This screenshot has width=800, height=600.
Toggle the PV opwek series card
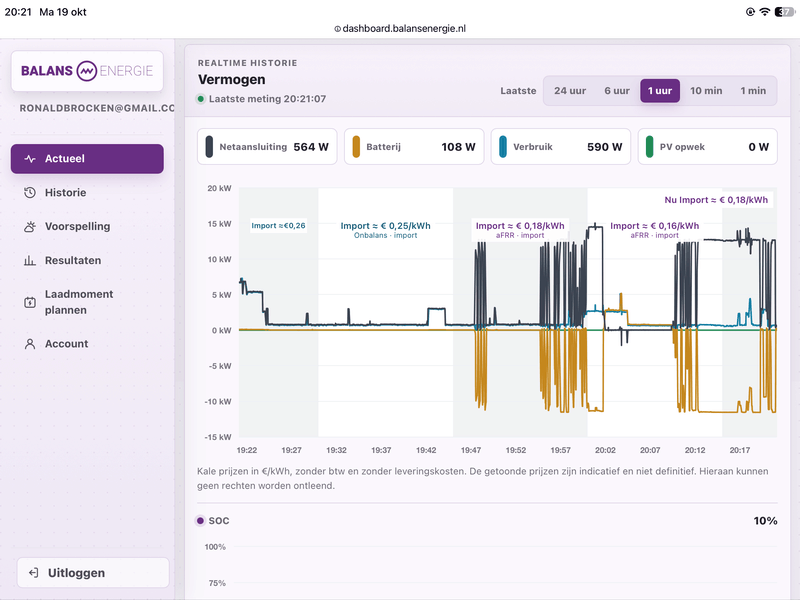coord(708,147)
